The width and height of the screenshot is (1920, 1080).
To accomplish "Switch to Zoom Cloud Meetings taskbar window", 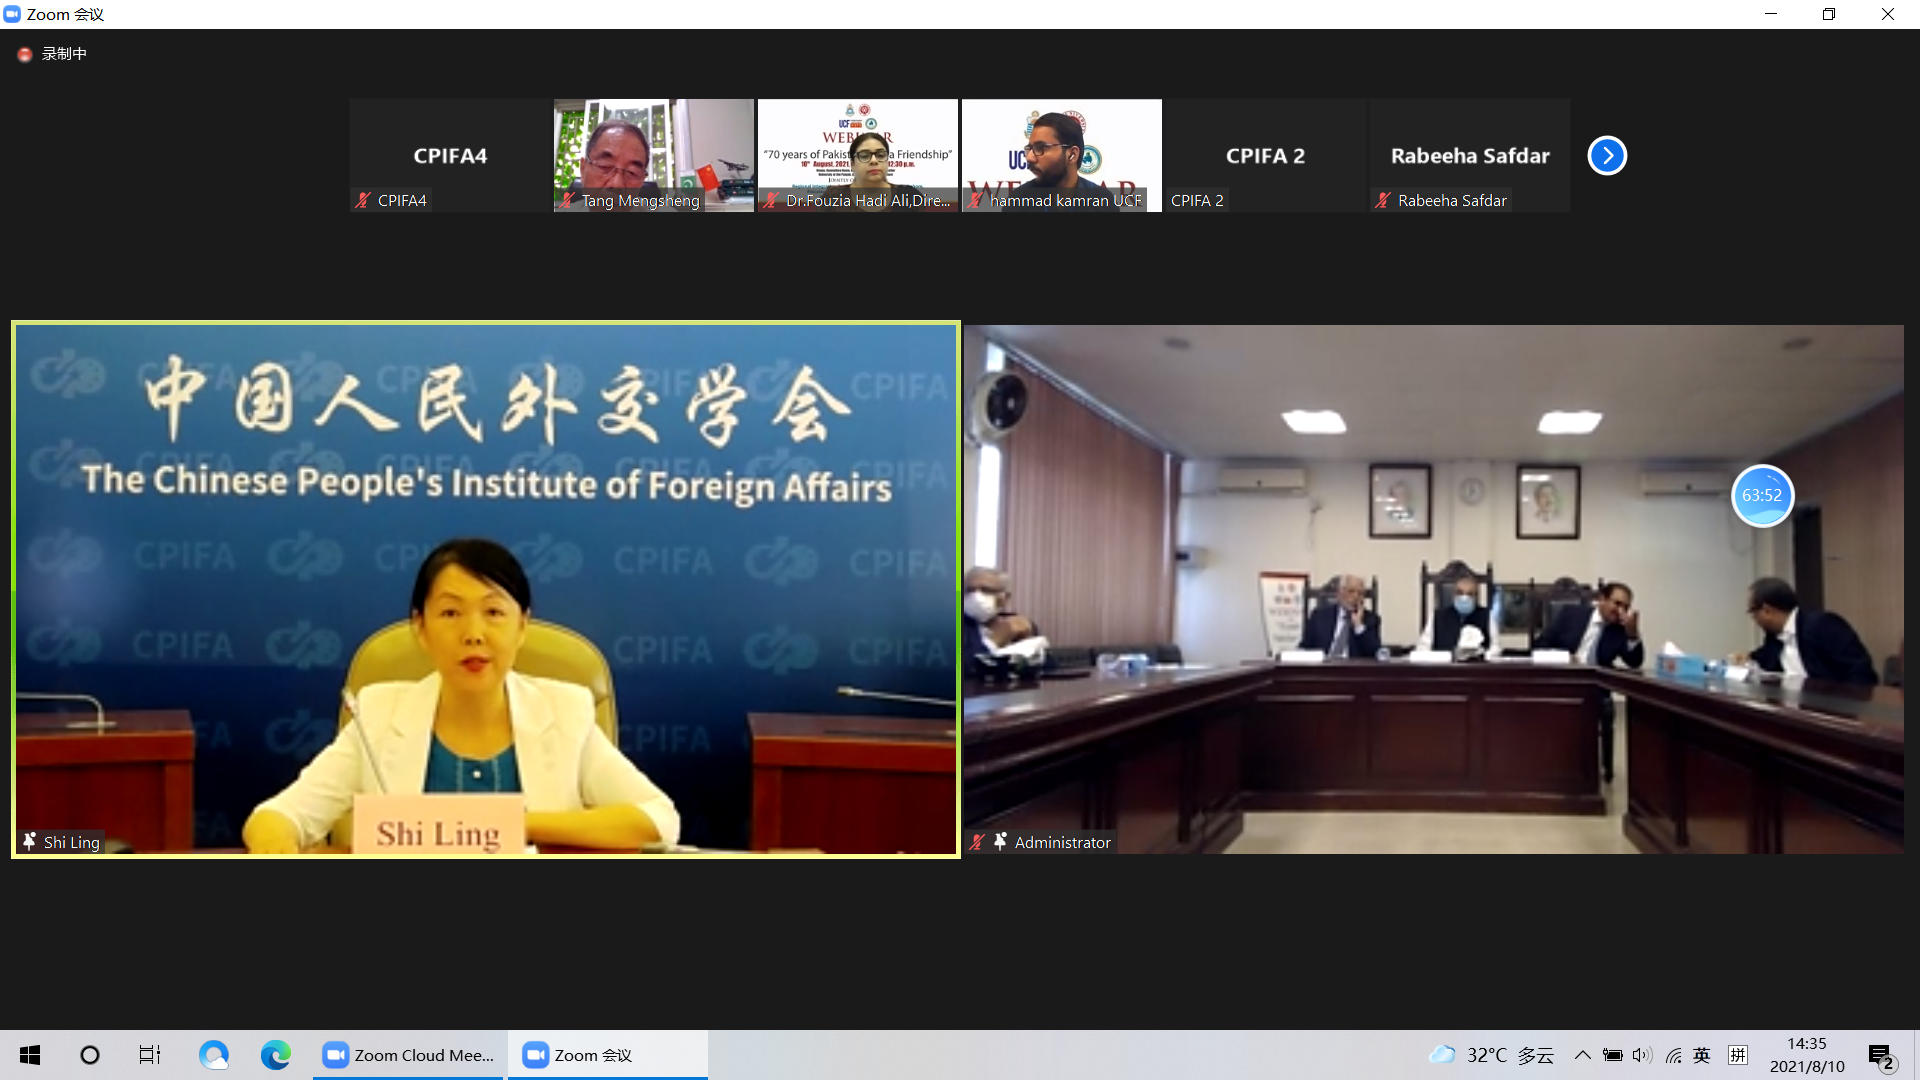I will pos(409,1055).
